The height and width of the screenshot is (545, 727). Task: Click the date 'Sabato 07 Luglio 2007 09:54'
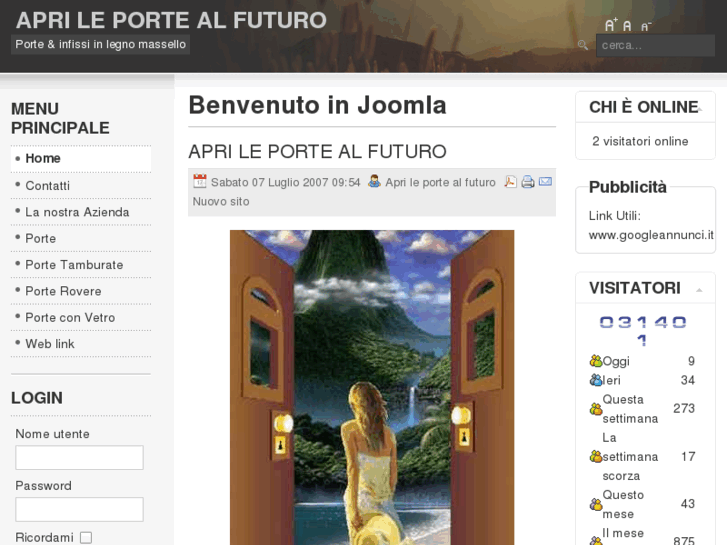[x=286, y=182]
